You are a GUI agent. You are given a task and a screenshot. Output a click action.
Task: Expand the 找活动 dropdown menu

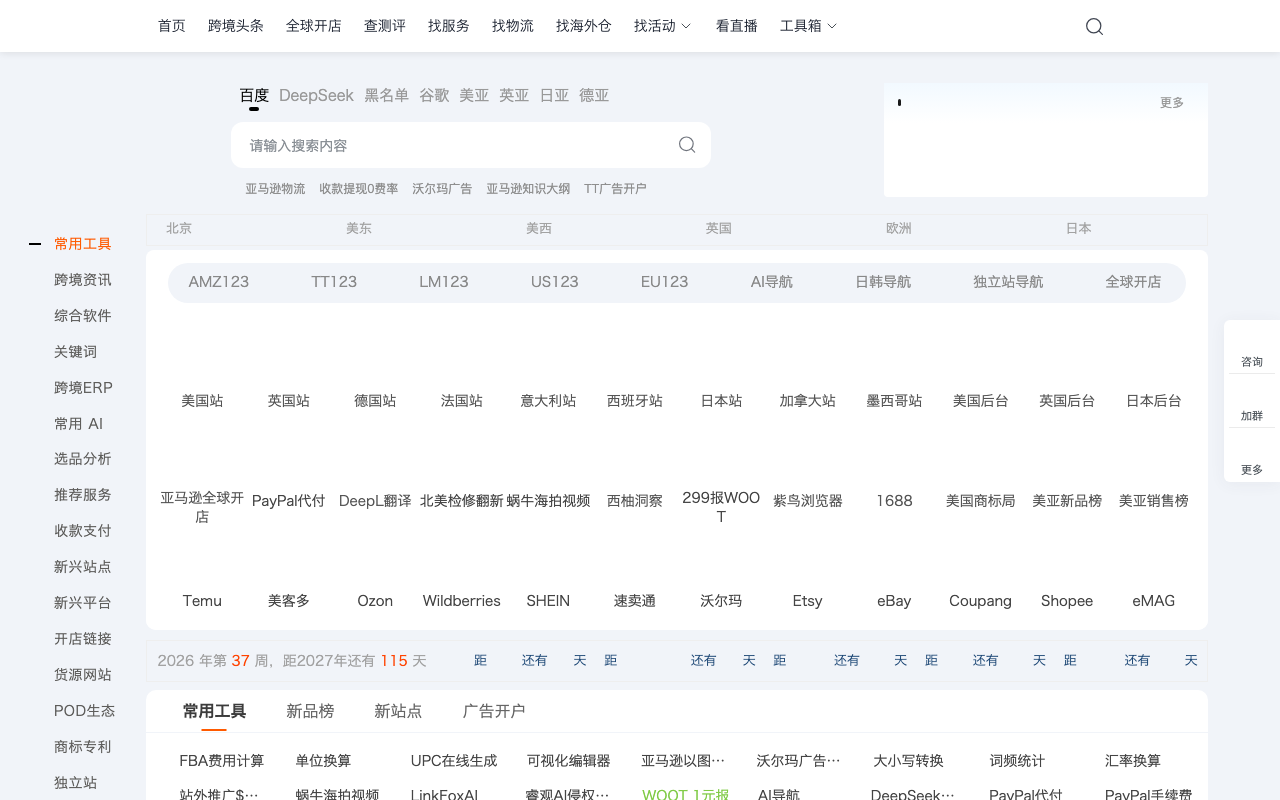tap(662, 26)
